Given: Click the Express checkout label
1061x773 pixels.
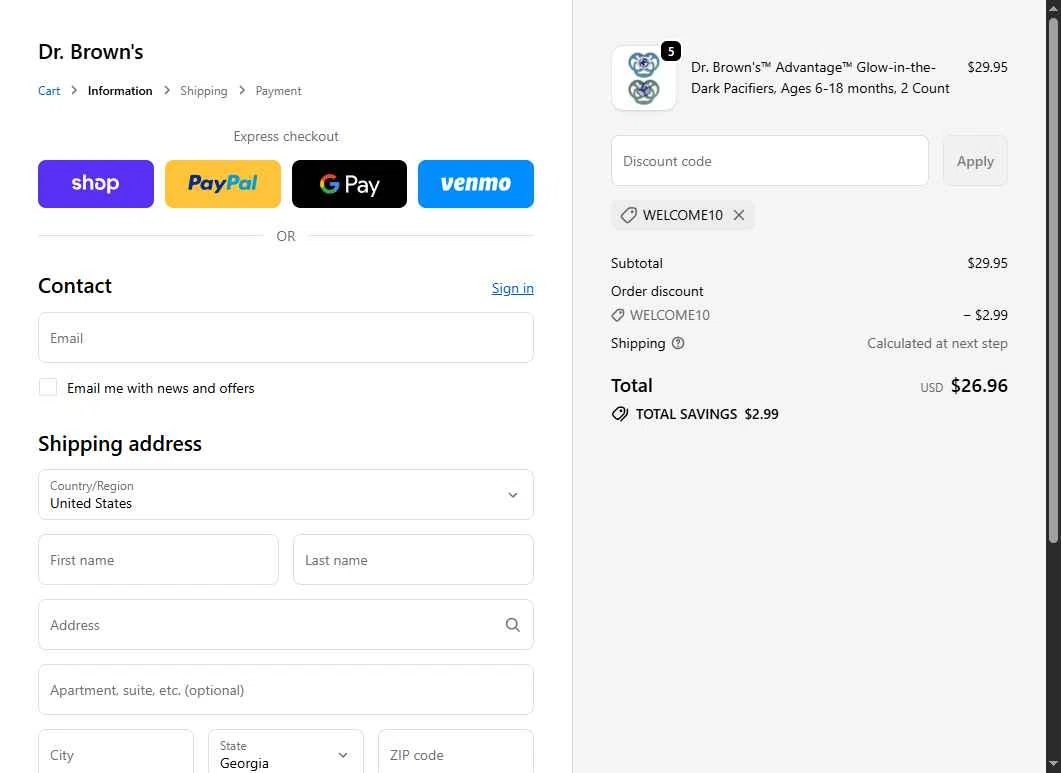Looking at the screenshot, I should coord(286,137).
